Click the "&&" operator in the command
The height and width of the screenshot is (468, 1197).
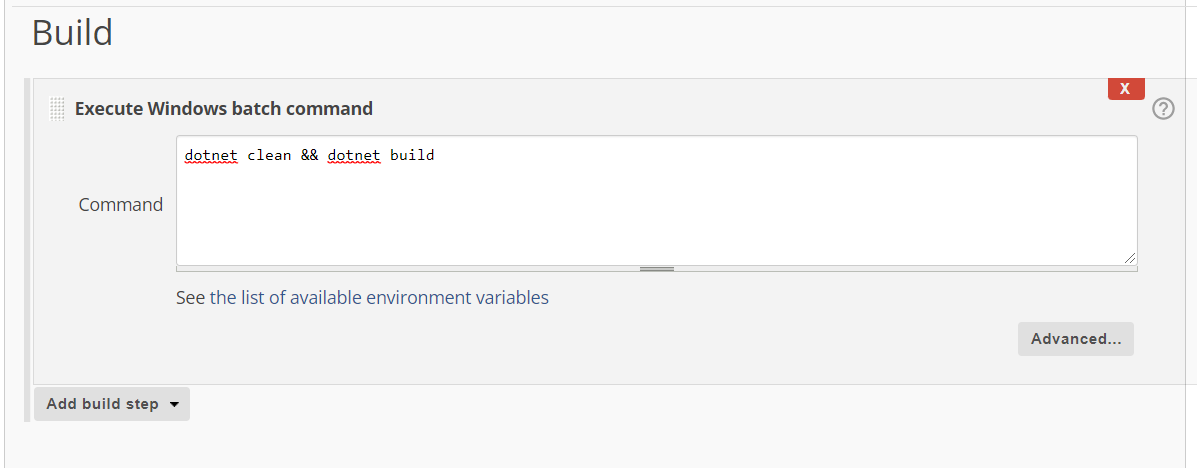point(309,156)
